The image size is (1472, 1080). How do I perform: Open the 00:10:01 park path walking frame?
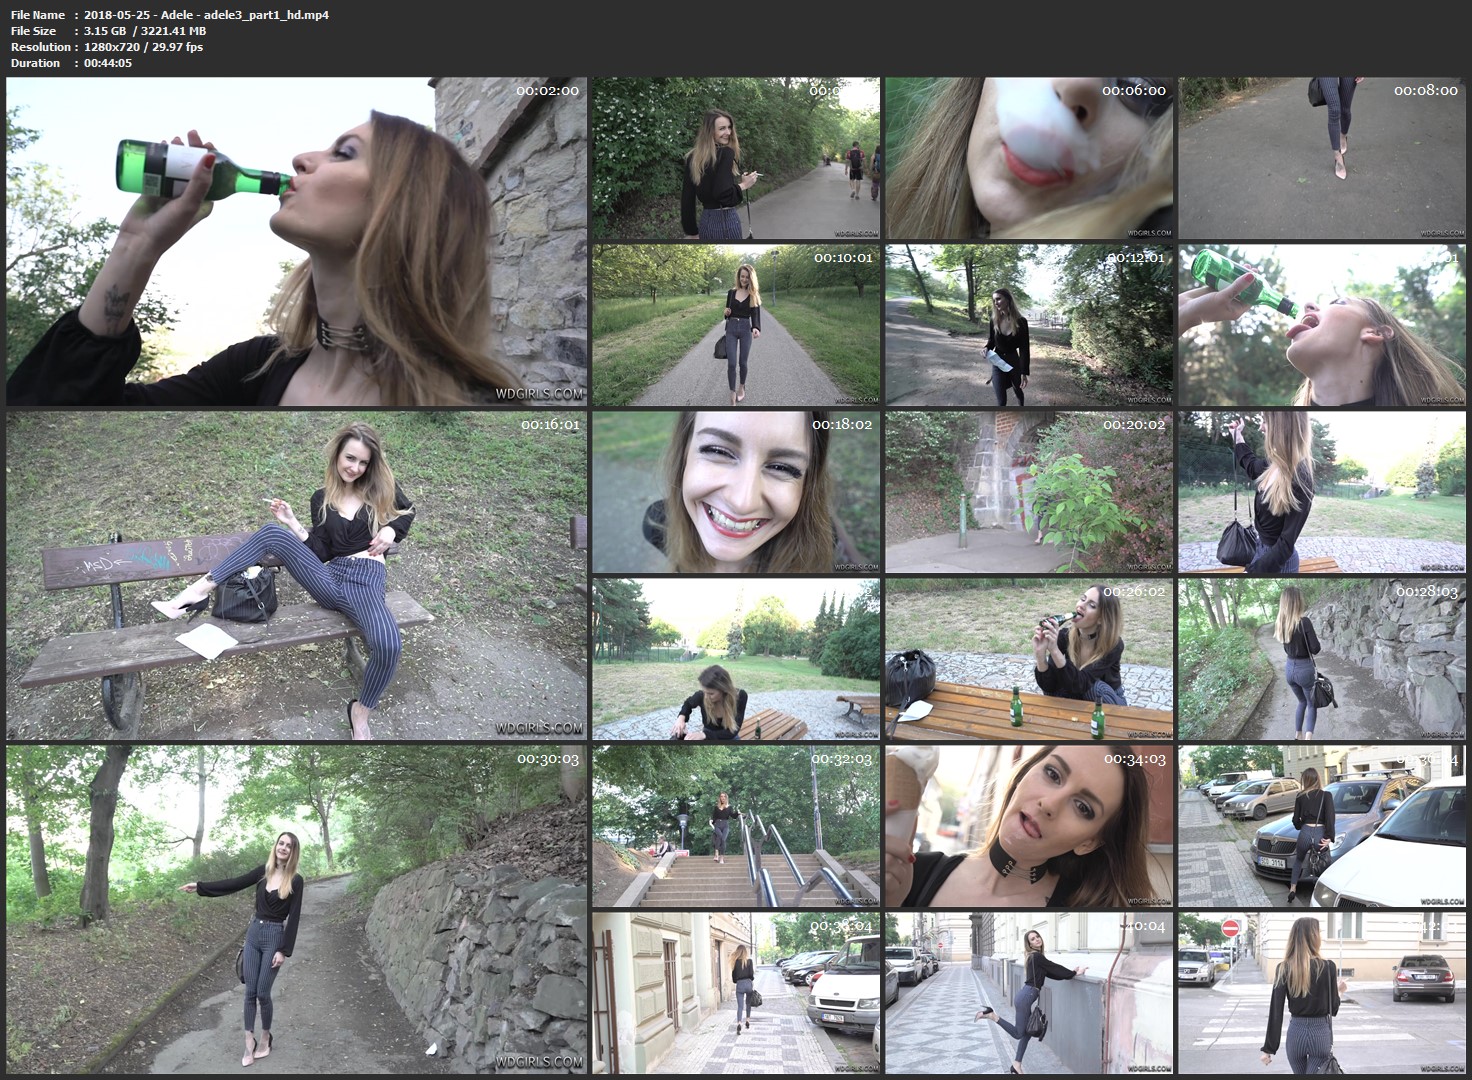click(736, 325)
